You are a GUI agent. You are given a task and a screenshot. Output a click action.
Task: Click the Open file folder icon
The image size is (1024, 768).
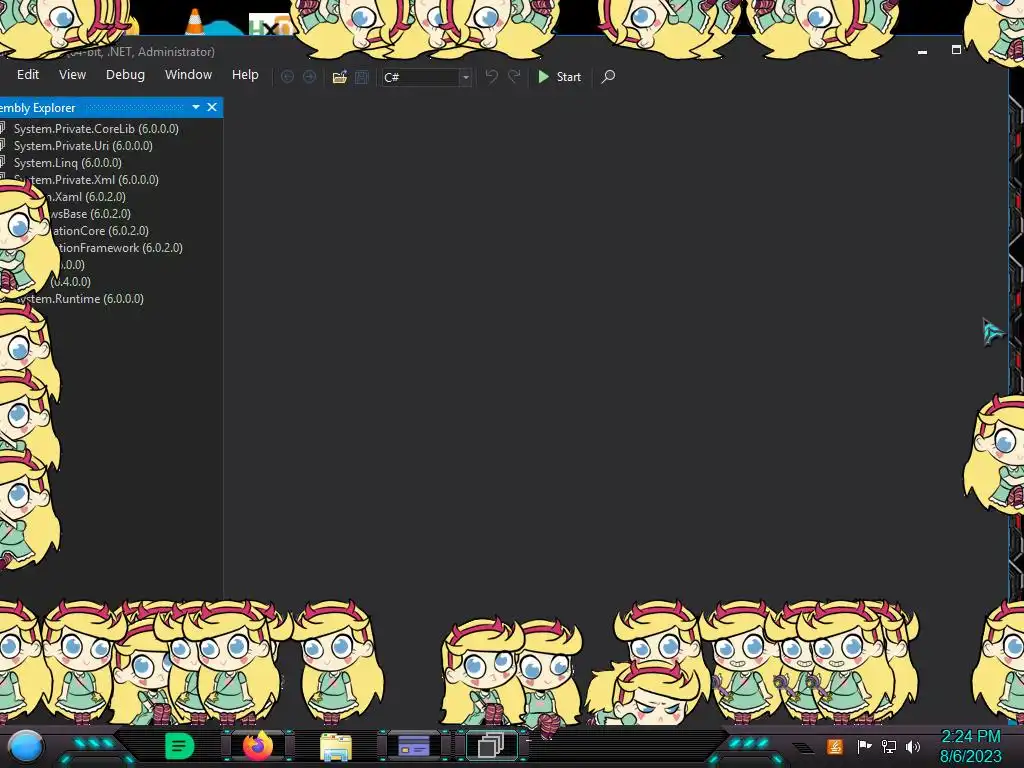pos(340,77)
